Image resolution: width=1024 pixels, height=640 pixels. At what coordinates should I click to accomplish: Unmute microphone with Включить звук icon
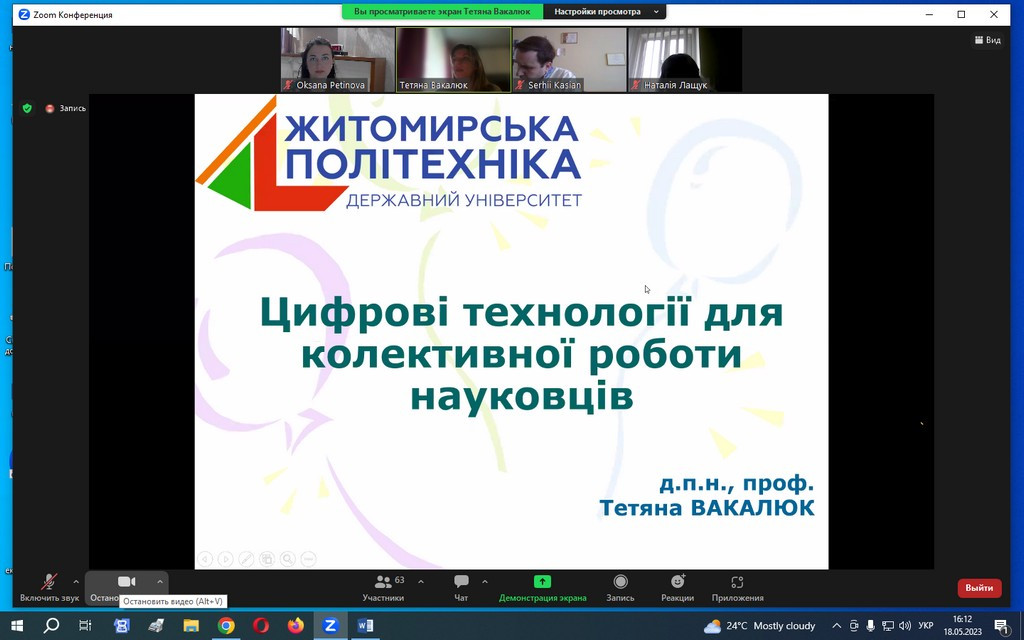pos(49,581)
